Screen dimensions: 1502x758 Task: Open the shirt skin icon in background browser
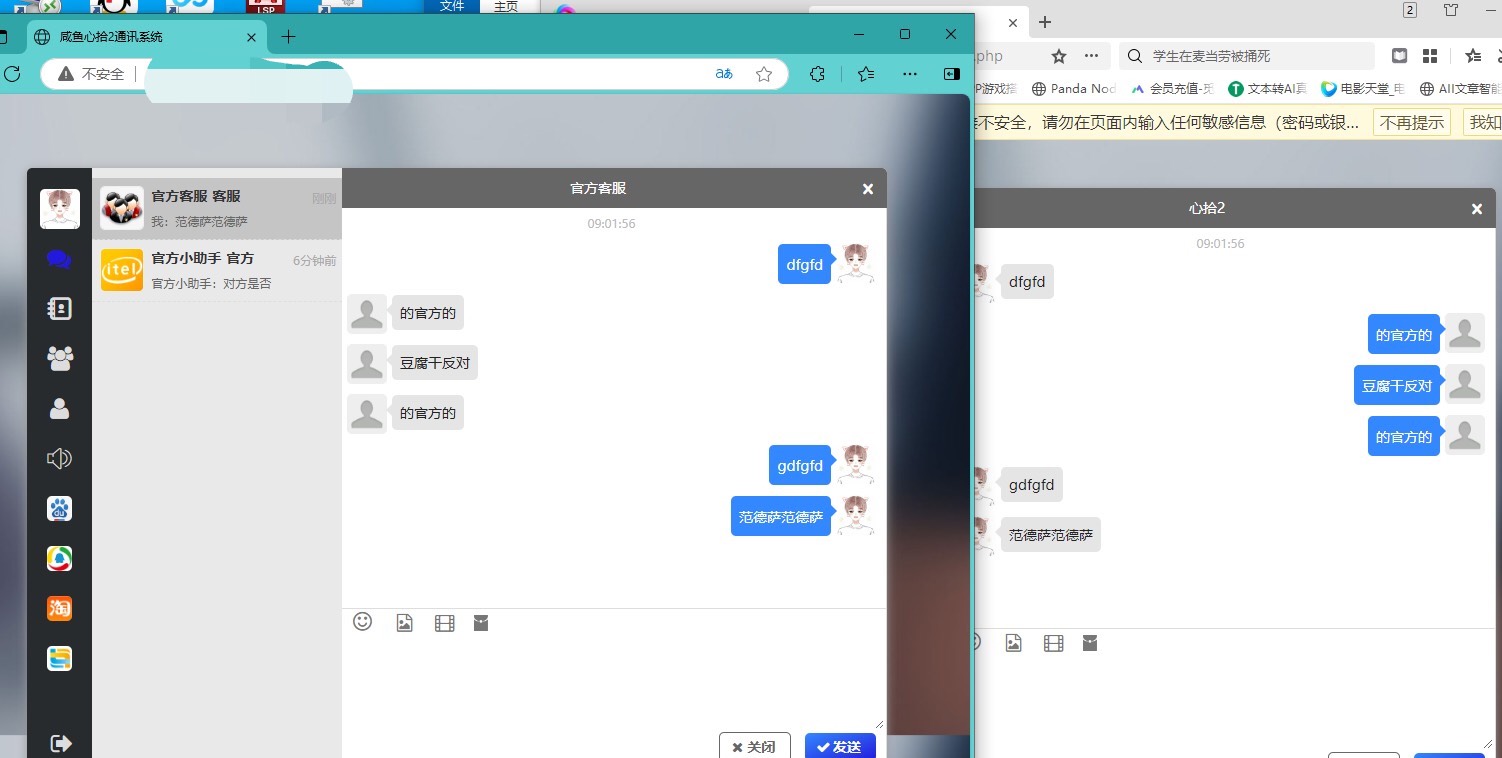pyautogui.click(x=1451, y=10)
